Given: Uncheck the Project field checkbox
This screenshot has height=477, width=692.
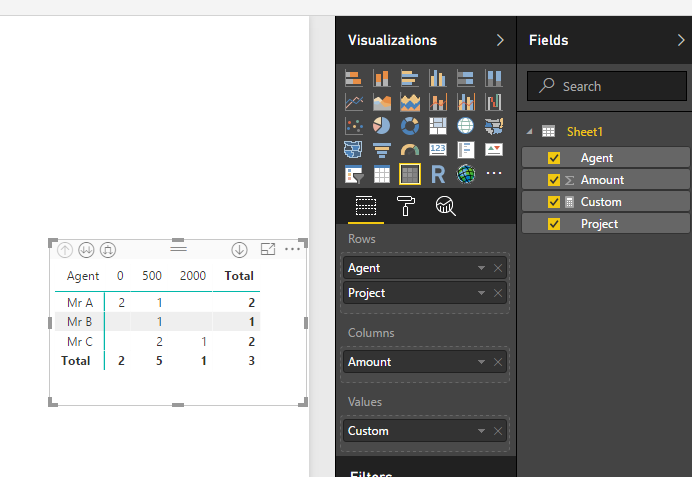Looking at the screenshot, I should click(554, 224).
